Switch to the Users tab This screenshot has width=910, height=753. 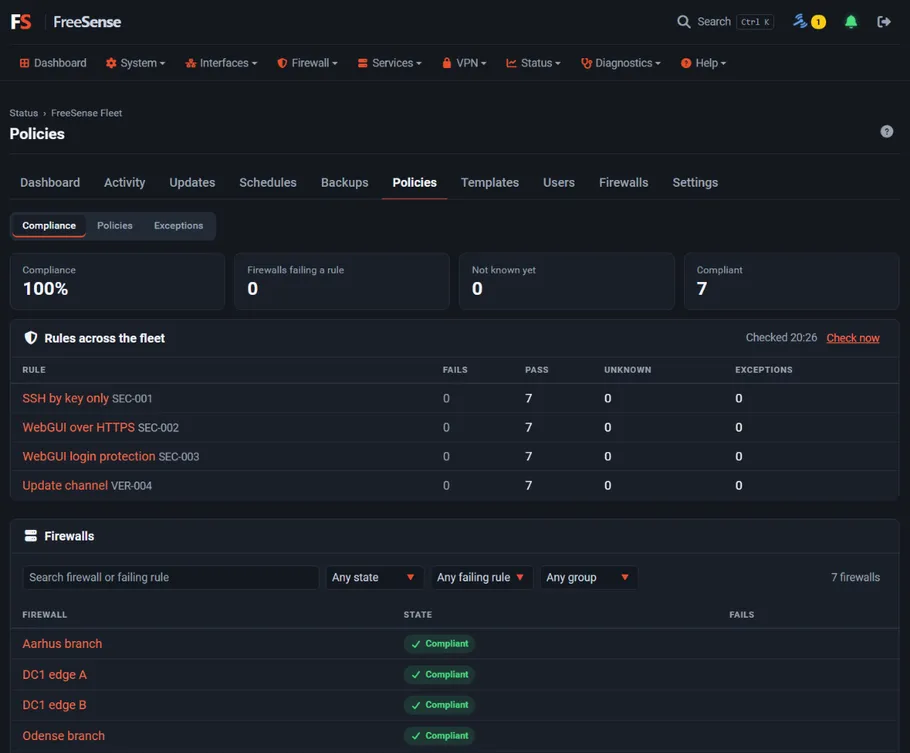click(559, 182)
